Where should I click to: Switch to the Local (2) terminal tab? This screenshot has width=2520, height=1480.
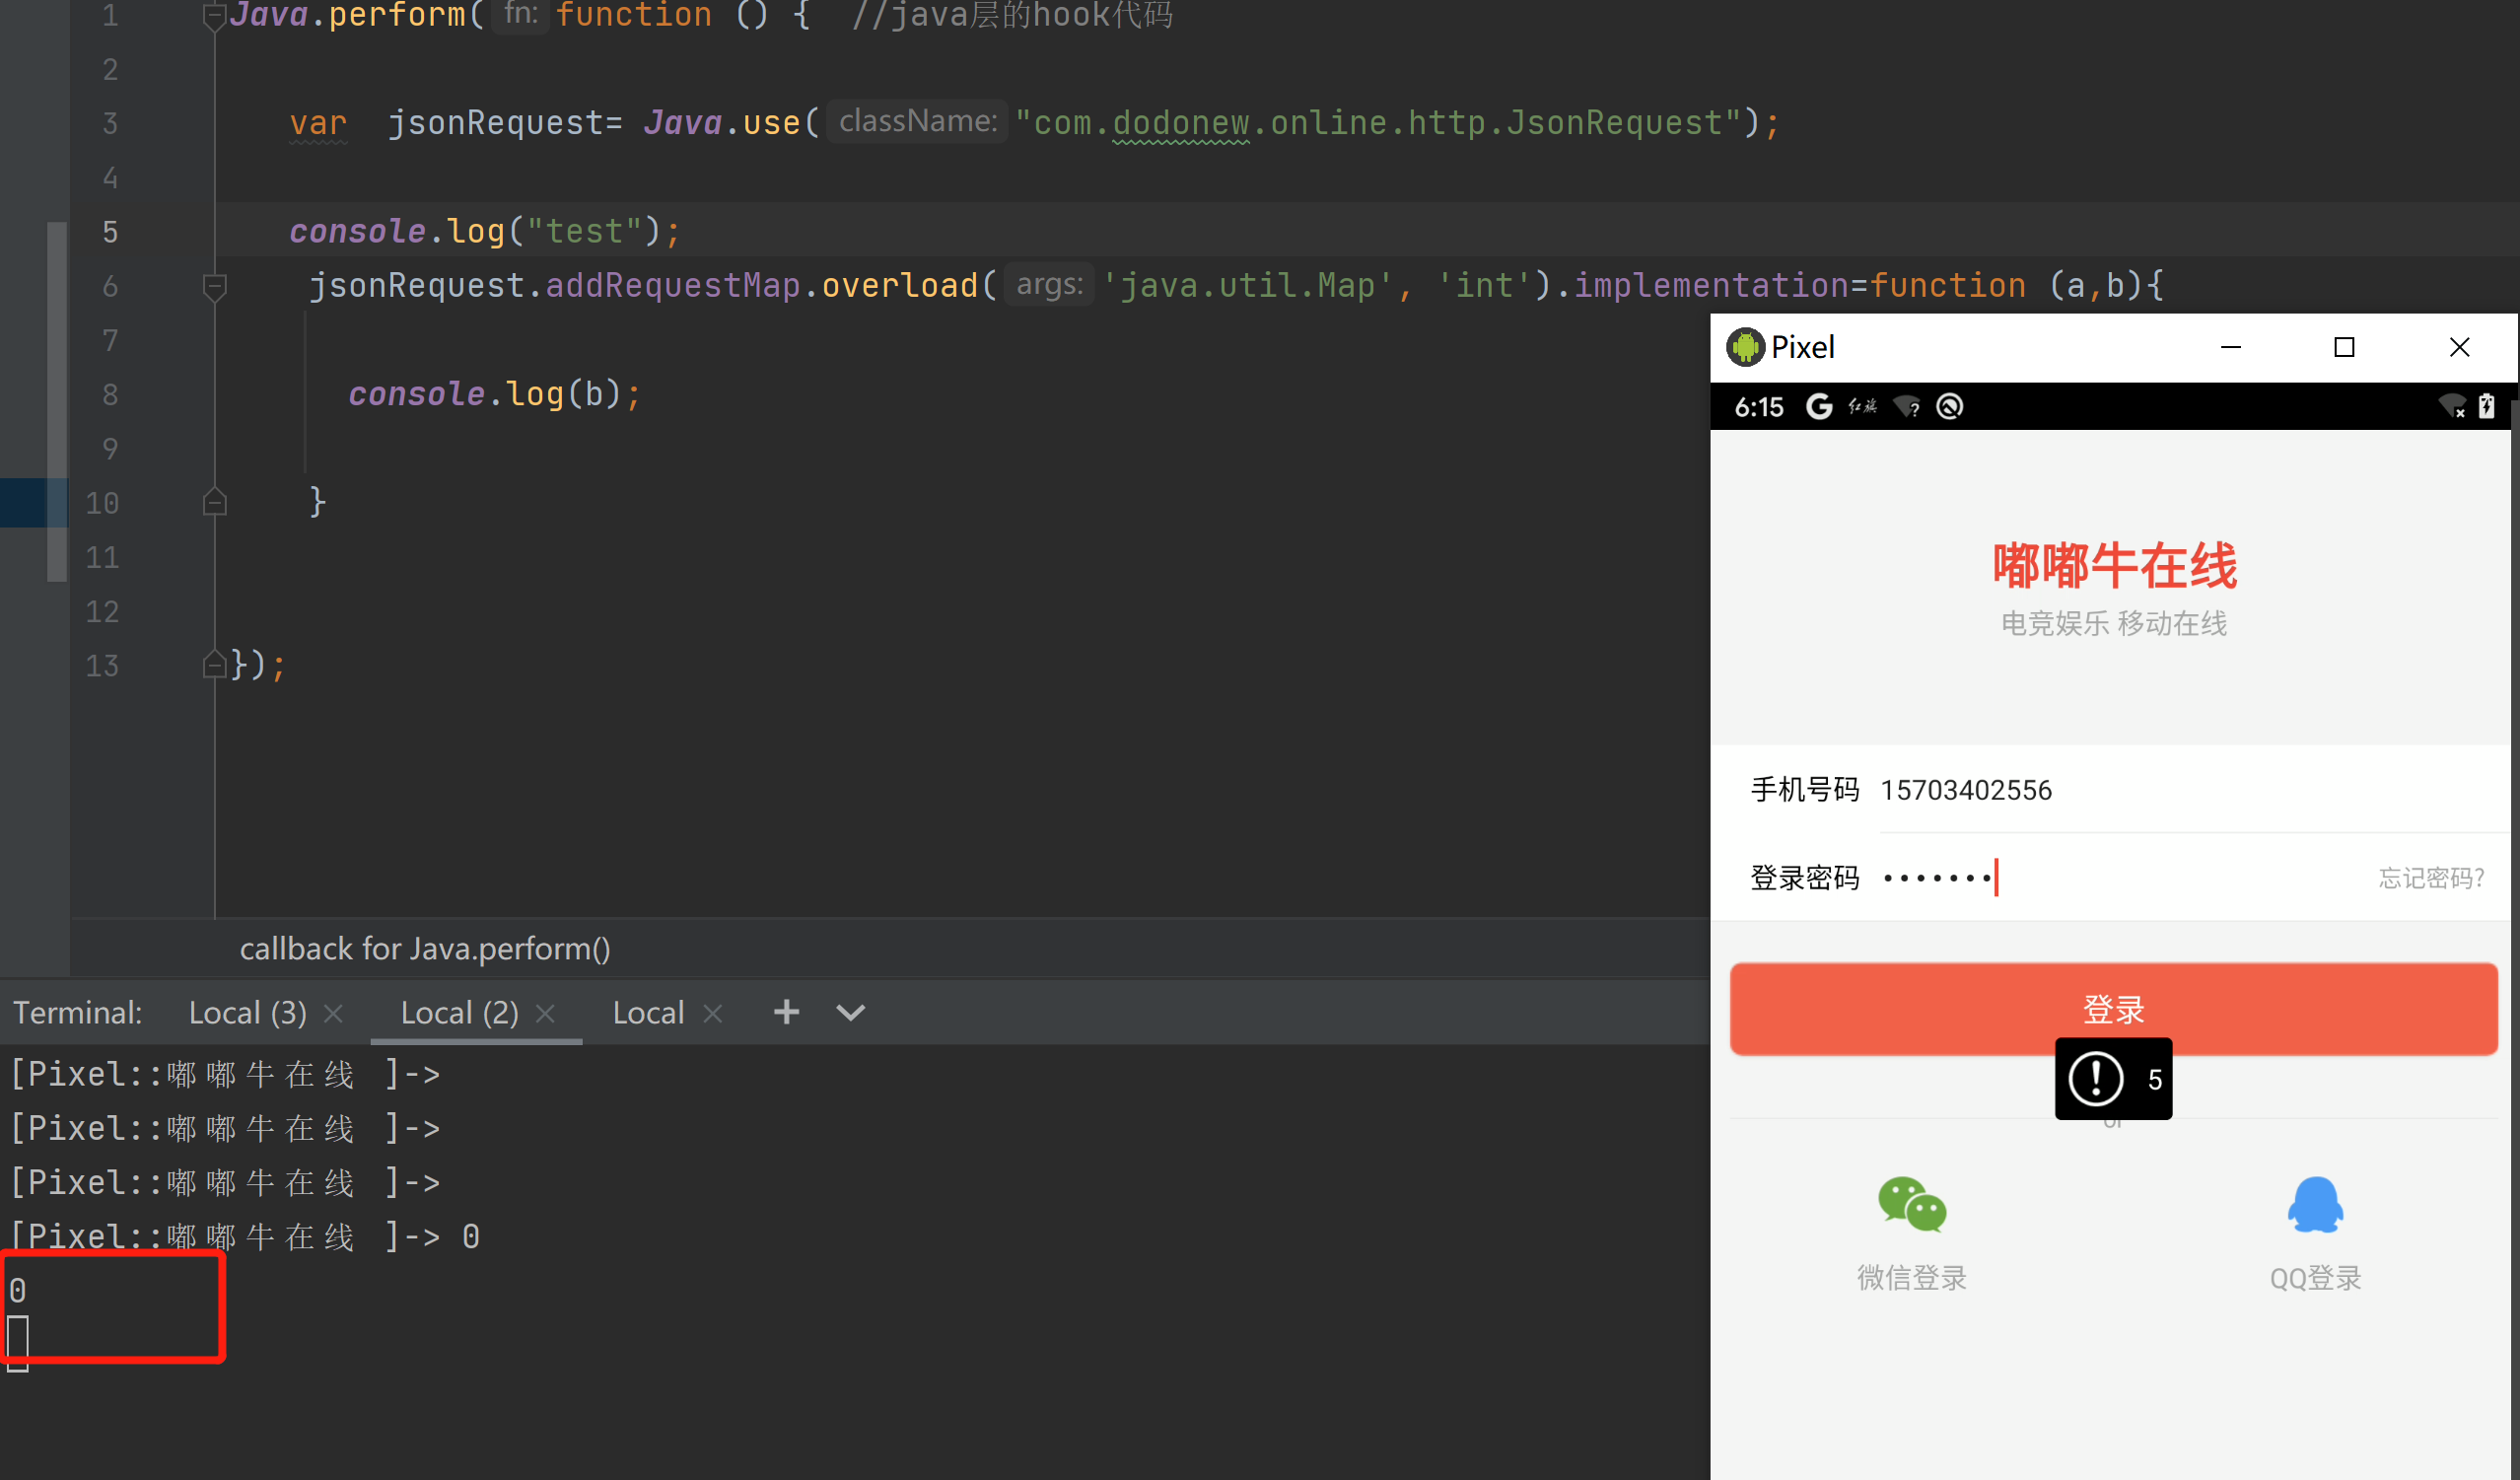pos(459,1012)
